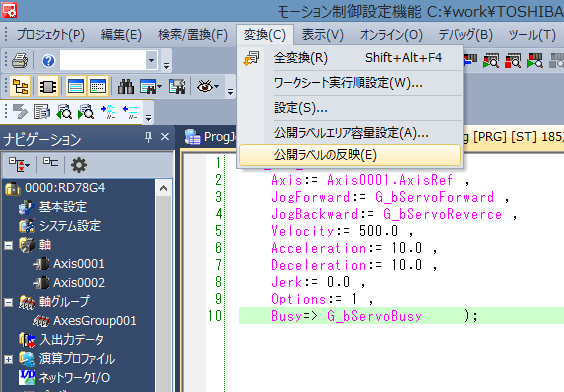Click the monitor-all icon with green arrow and blue magnifier
Image resolution: width=564 pixels, height=392 pixels.
[x=535, y=61]
